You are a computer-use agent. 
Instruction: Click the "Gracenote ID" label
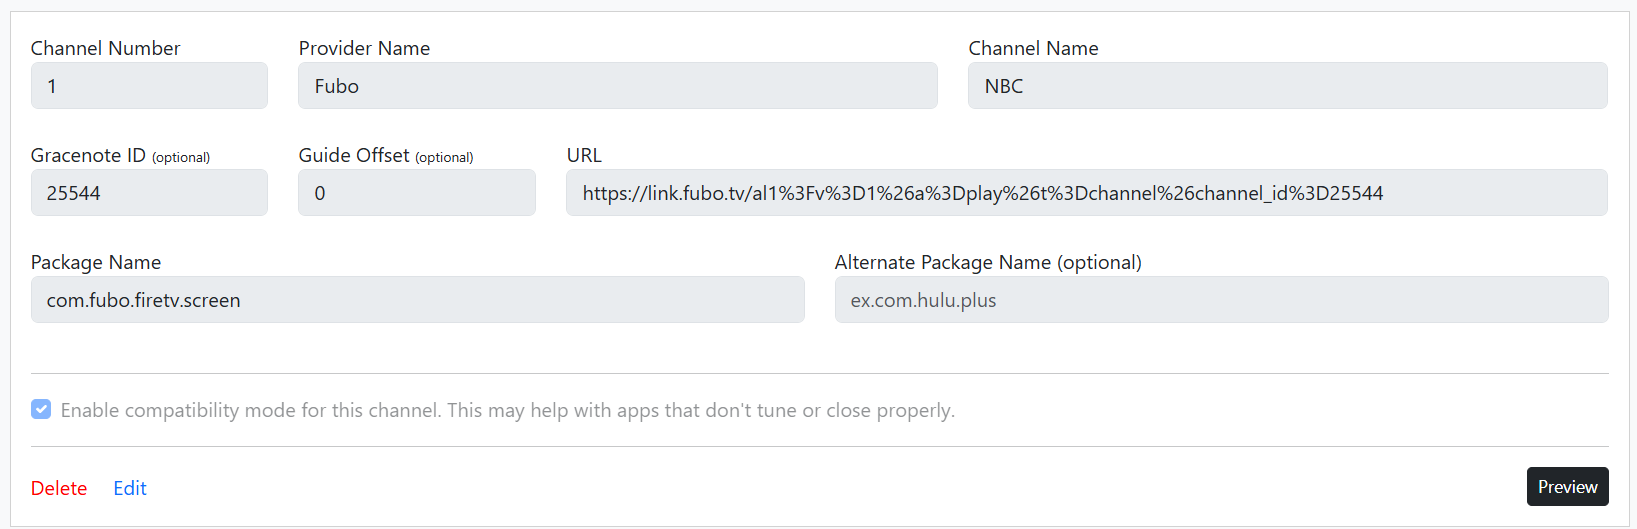[x=88, y=155]
